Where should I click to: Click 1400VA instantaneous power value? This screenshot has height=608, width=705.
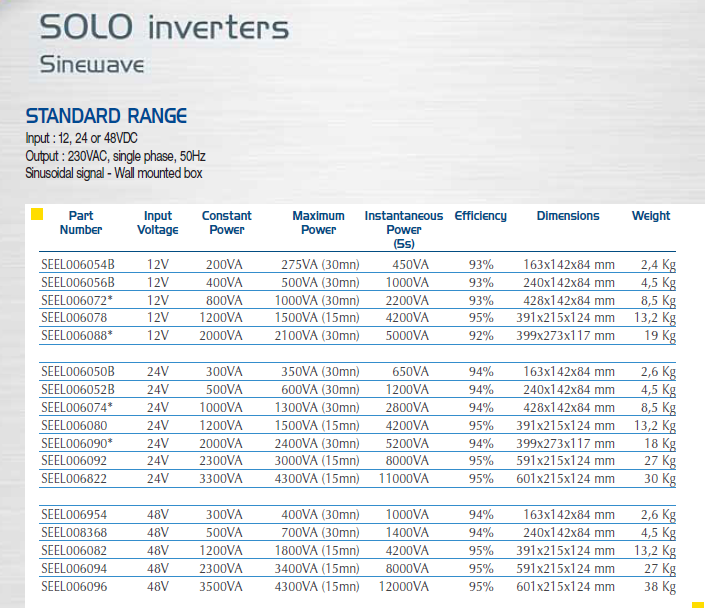(x=407, y=532)
